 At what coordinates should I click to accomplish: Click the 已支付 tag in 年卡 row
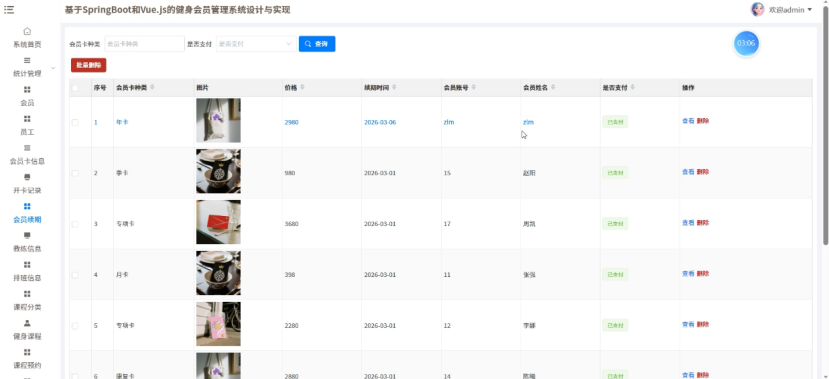615,122
